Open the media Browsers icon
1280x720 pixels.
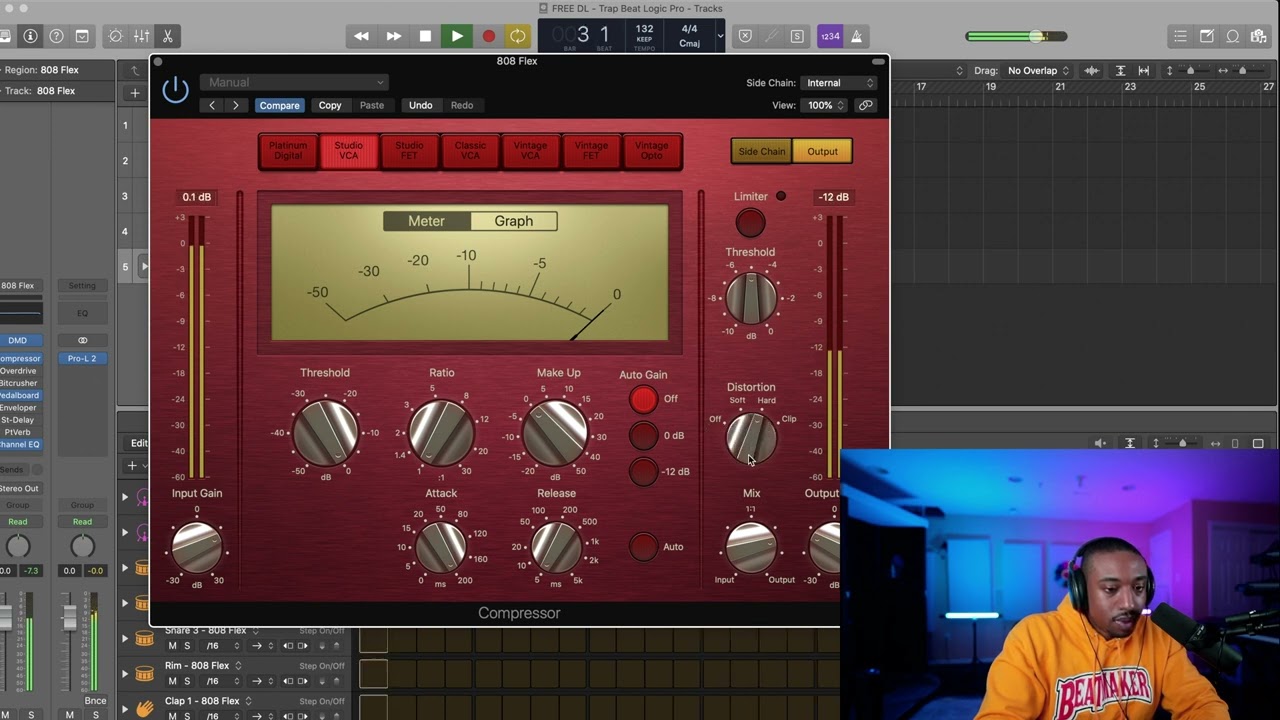point(1259,36)
